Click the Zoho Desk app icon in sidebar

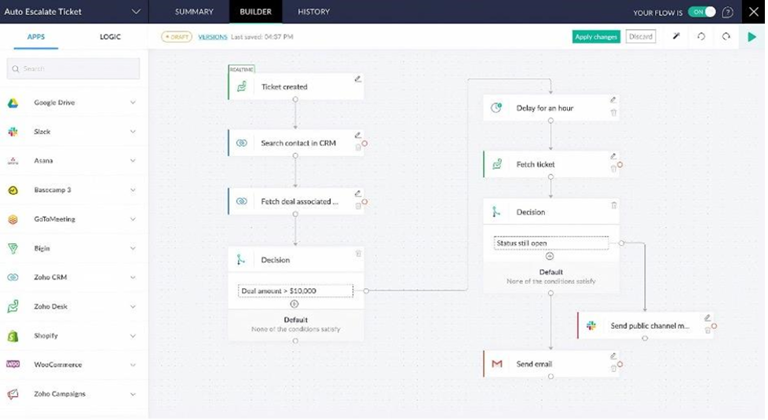click(x=13, y=306)
